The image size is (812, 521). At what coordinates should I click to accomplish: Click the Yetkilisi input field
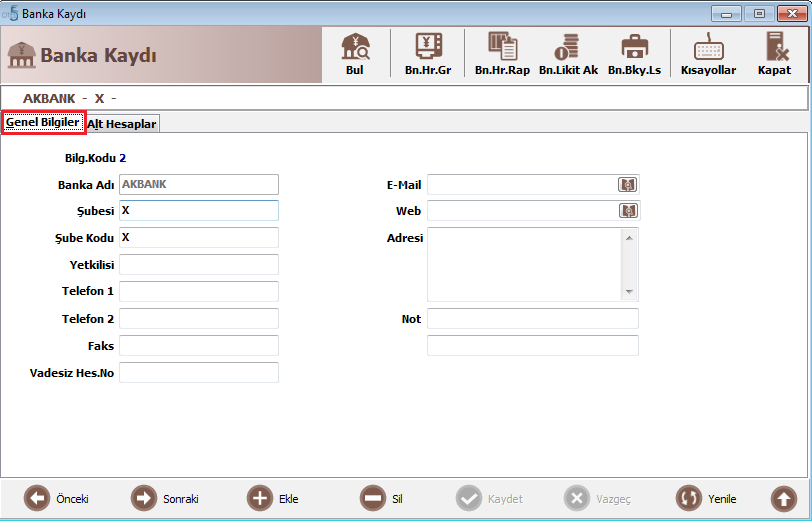[199, 264]
